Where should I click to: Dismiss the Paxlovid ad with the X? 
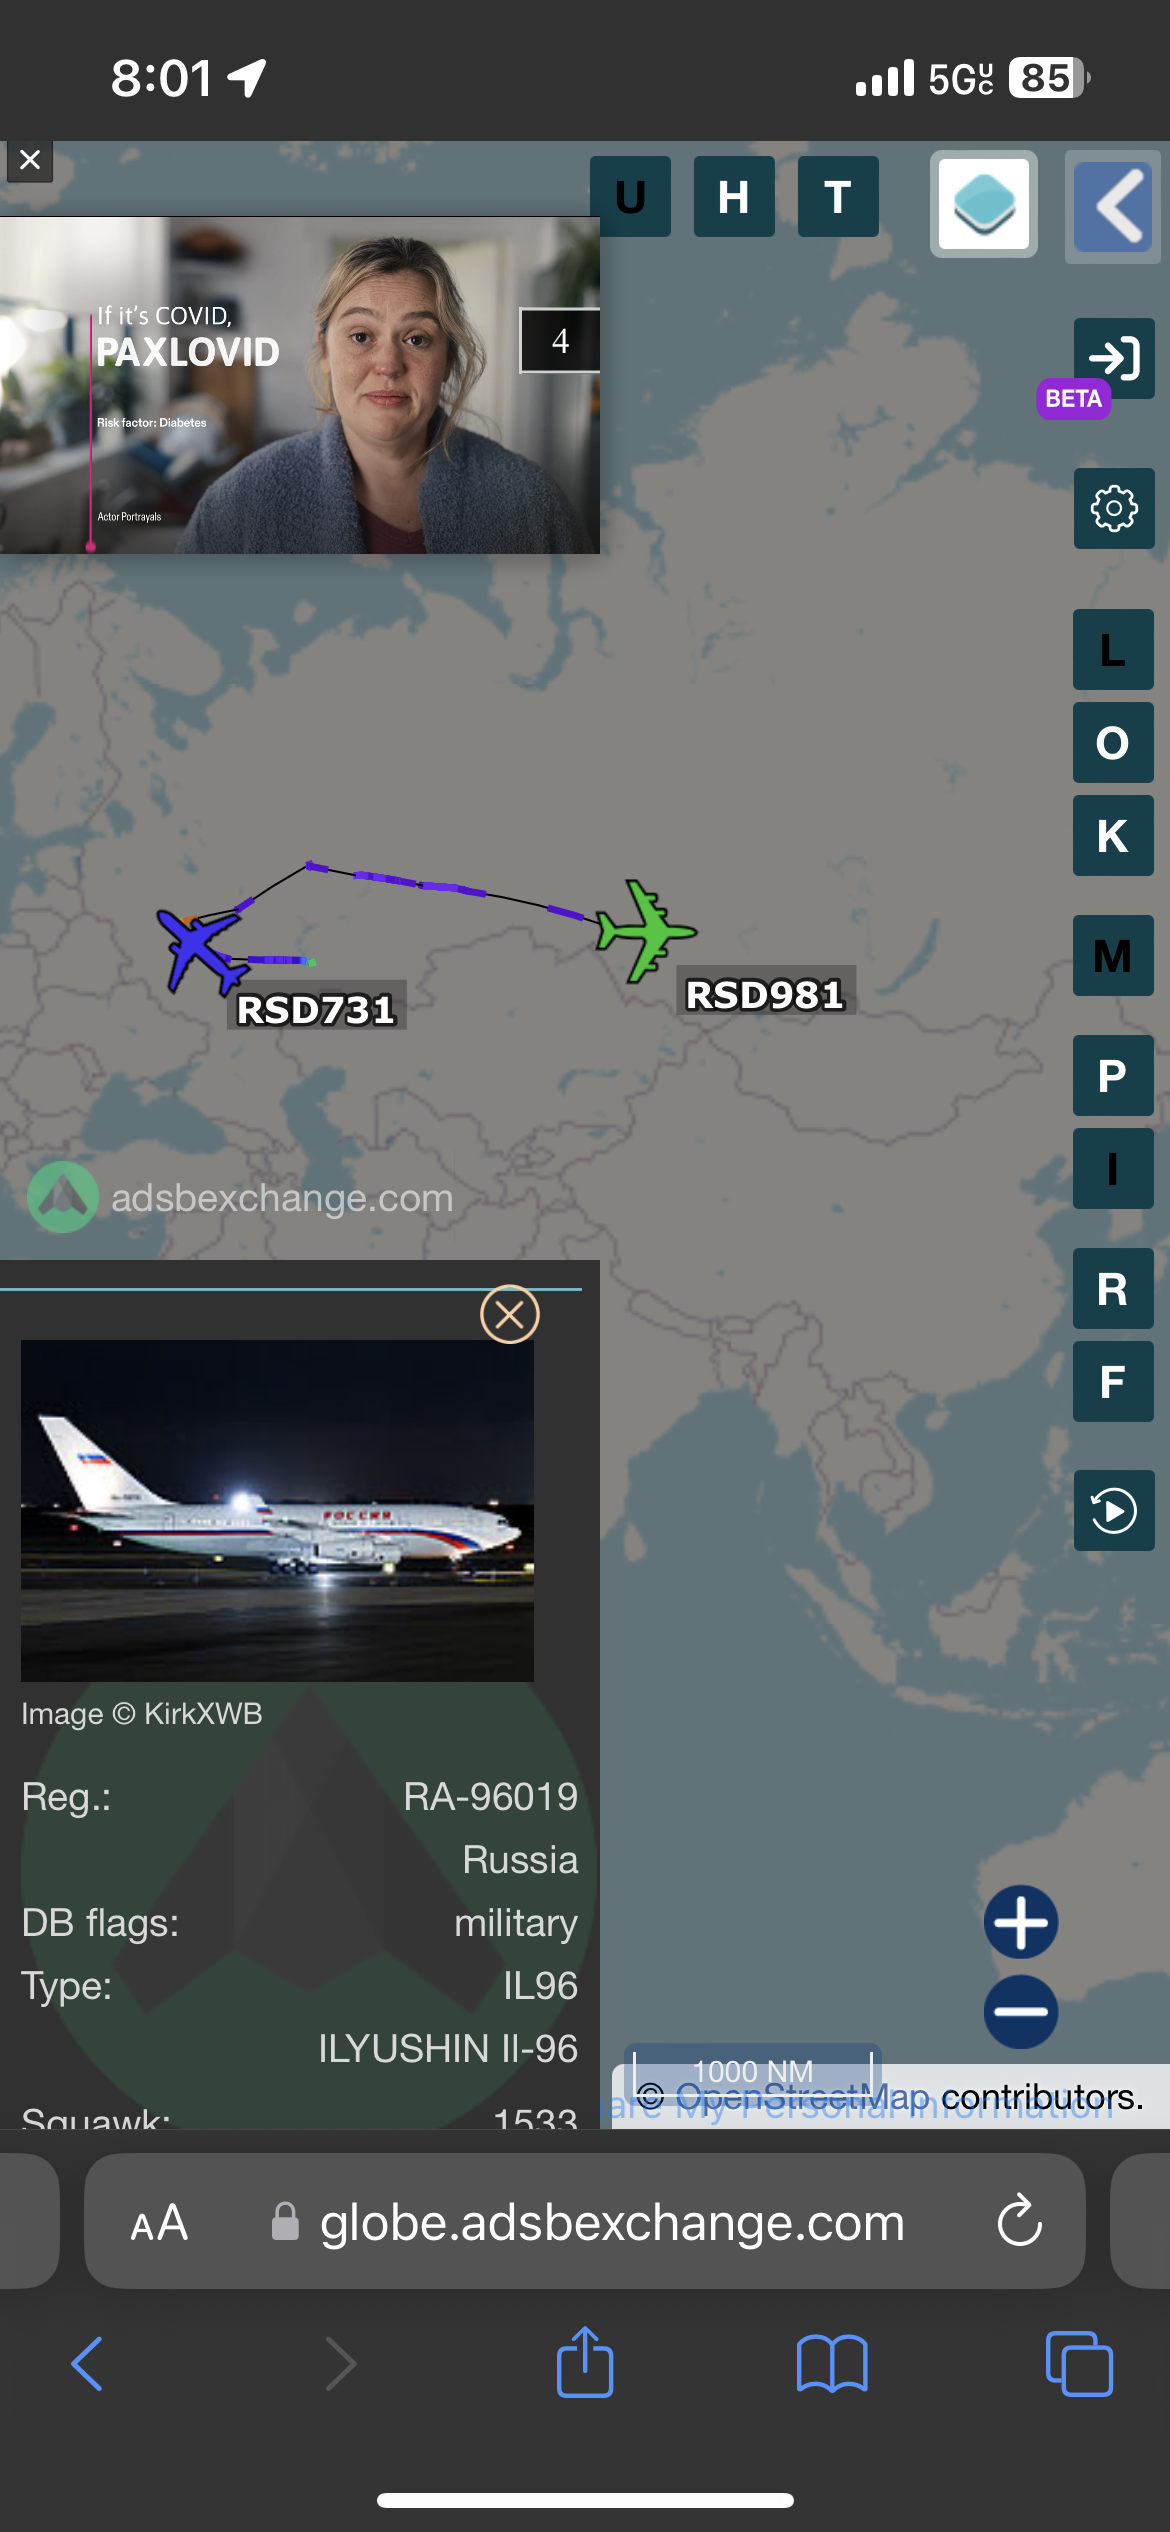pos(30,160)
